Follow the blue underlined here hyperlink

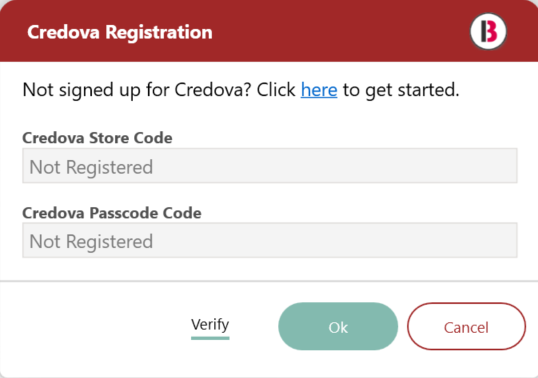319,90
